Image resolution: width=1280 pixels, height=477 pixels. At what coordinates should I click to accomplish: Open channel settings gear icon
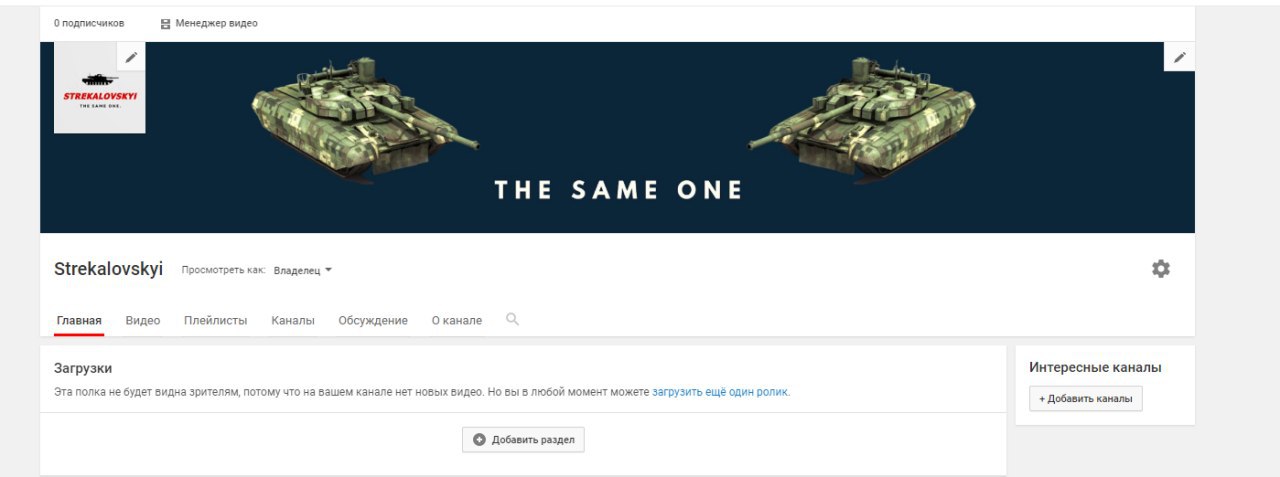pos(1161,269)
